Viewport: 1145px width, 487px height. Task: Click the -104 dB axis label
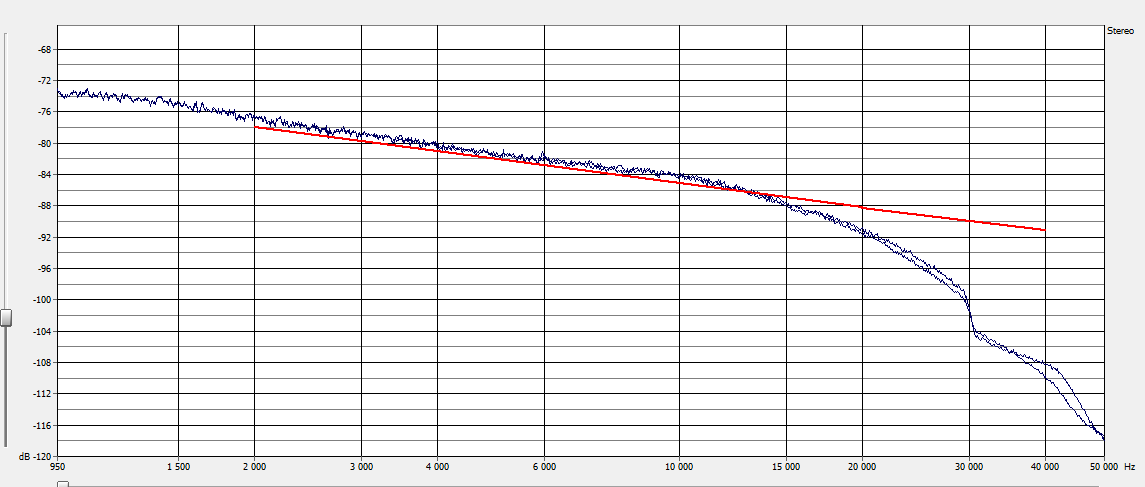[x=41, y=331]
